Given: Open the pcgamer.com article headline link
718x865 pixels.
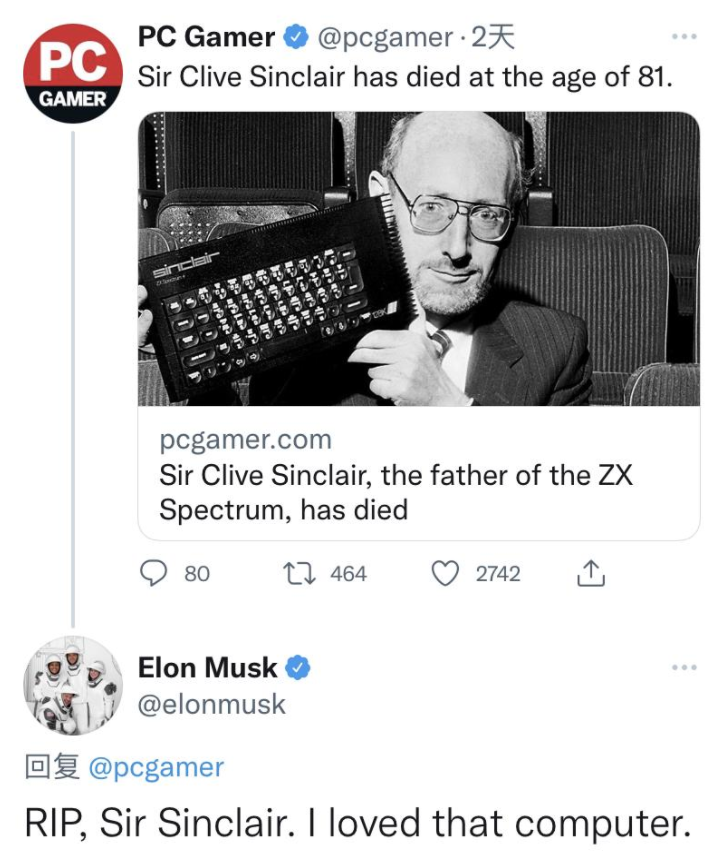Looking at the screenshot, I should coord(395,492).
